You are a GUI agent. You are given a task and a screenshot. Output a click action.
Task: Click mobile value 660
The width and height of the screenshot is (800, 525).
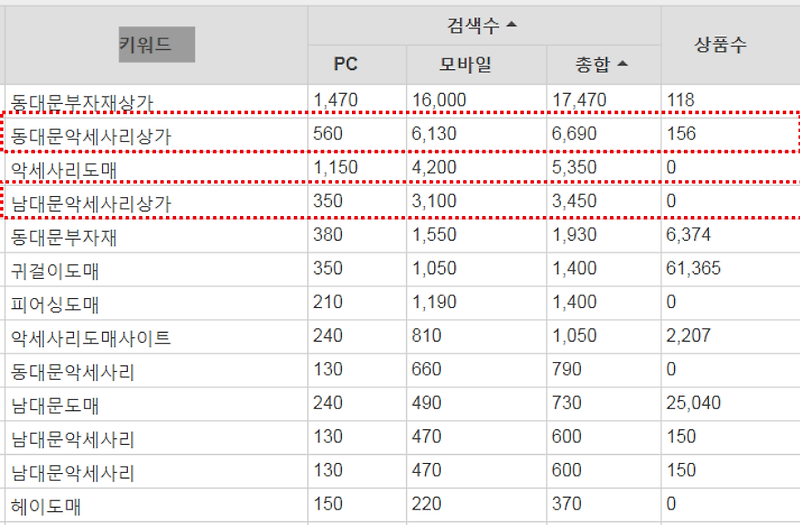click(426, 369)
